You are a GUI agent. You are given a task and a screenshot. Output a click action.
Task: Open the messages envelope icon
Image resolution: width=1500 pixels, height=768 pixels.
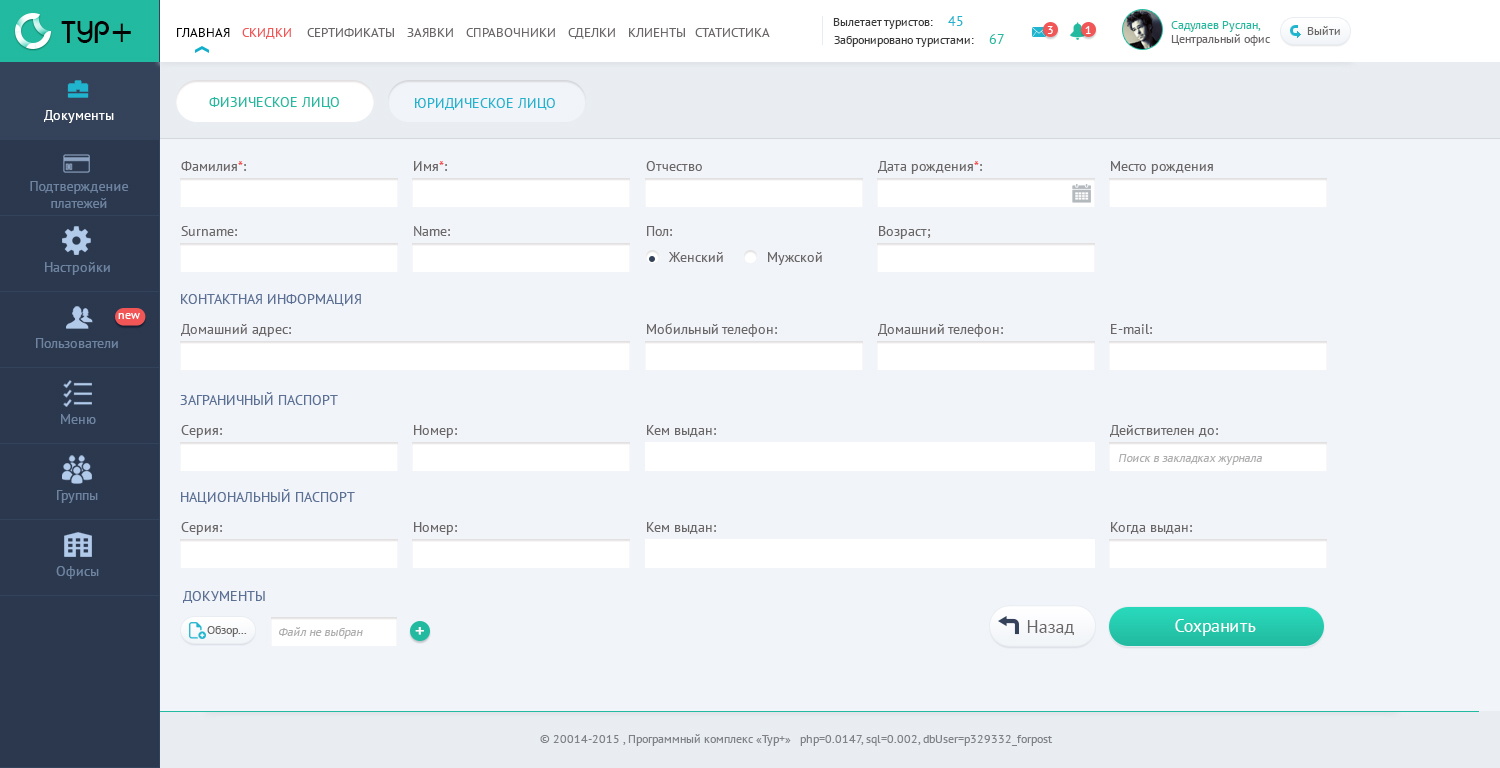[1038, 32]
